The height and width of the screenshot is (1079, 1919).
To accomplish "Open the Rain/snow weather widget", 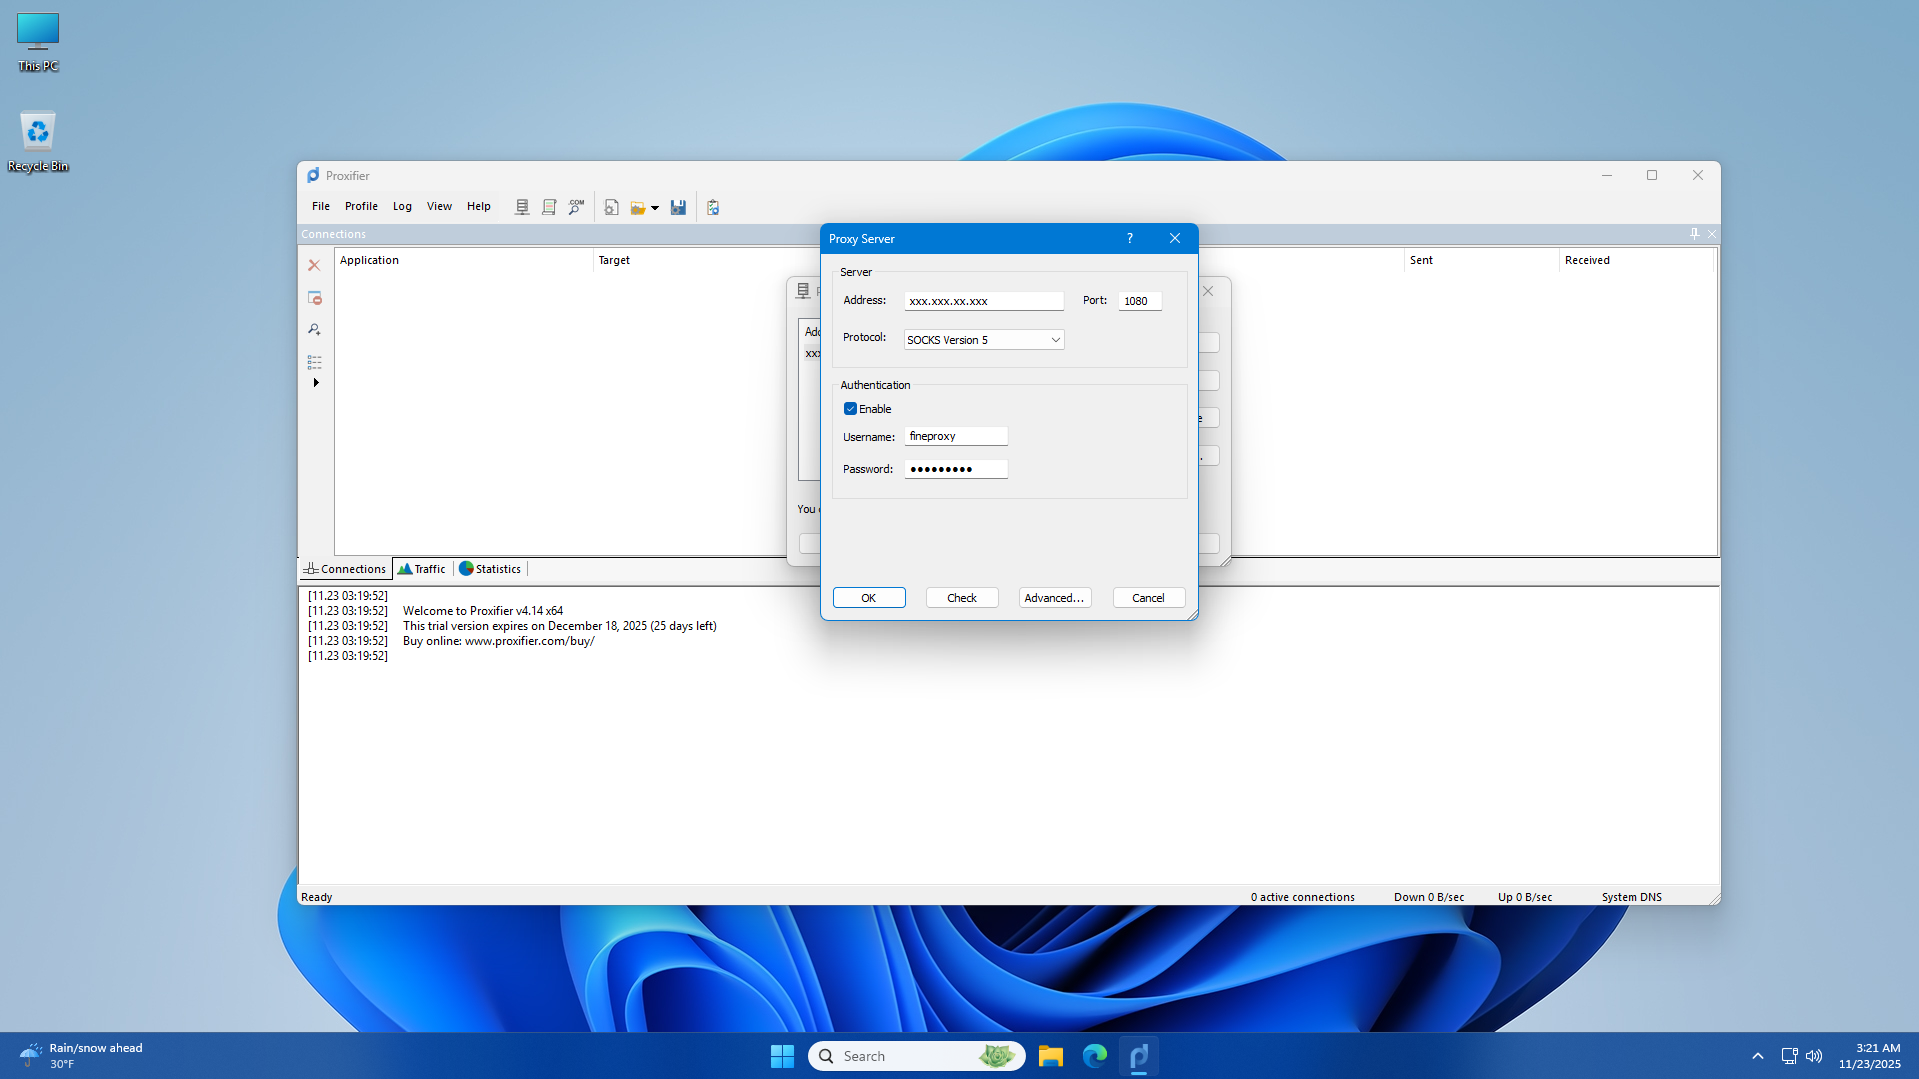I will click(x=82, y=1056).
